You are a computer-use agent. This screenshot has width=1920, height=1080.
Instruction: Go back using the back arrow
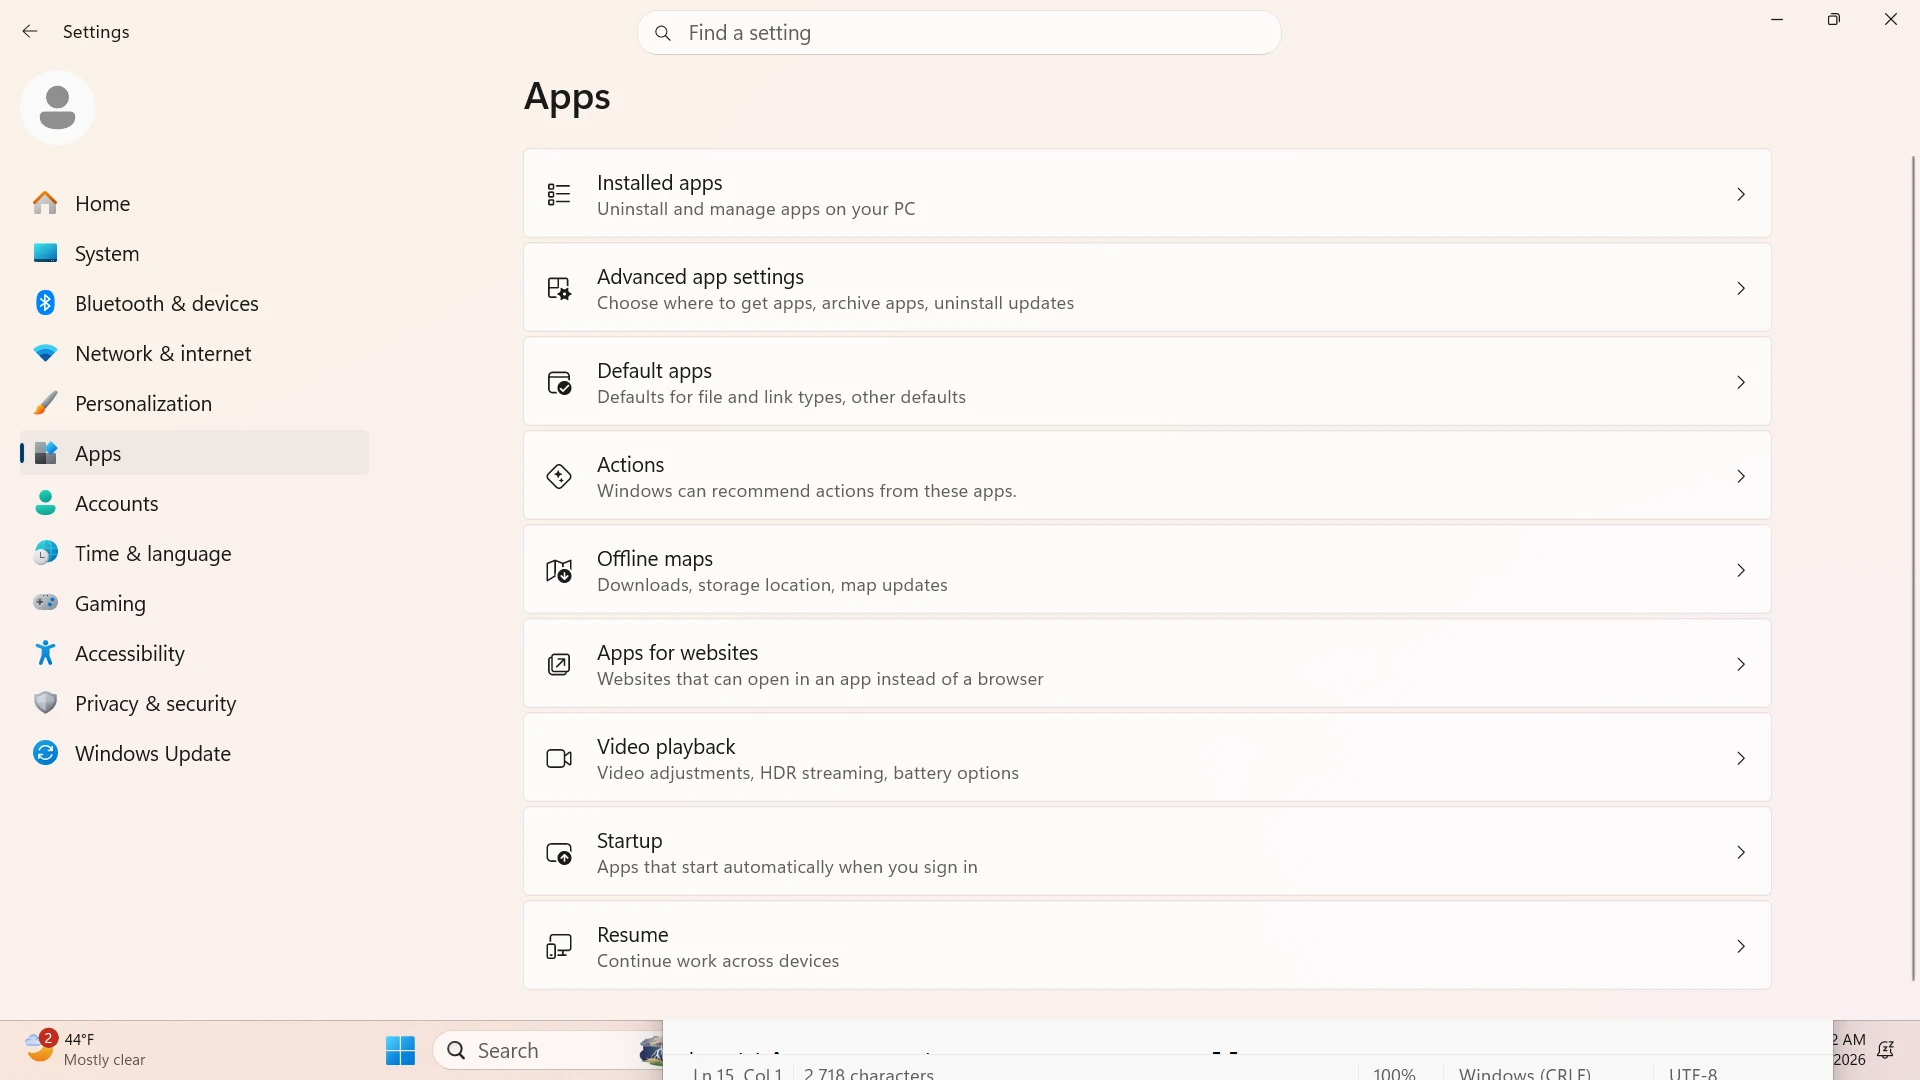30,32
